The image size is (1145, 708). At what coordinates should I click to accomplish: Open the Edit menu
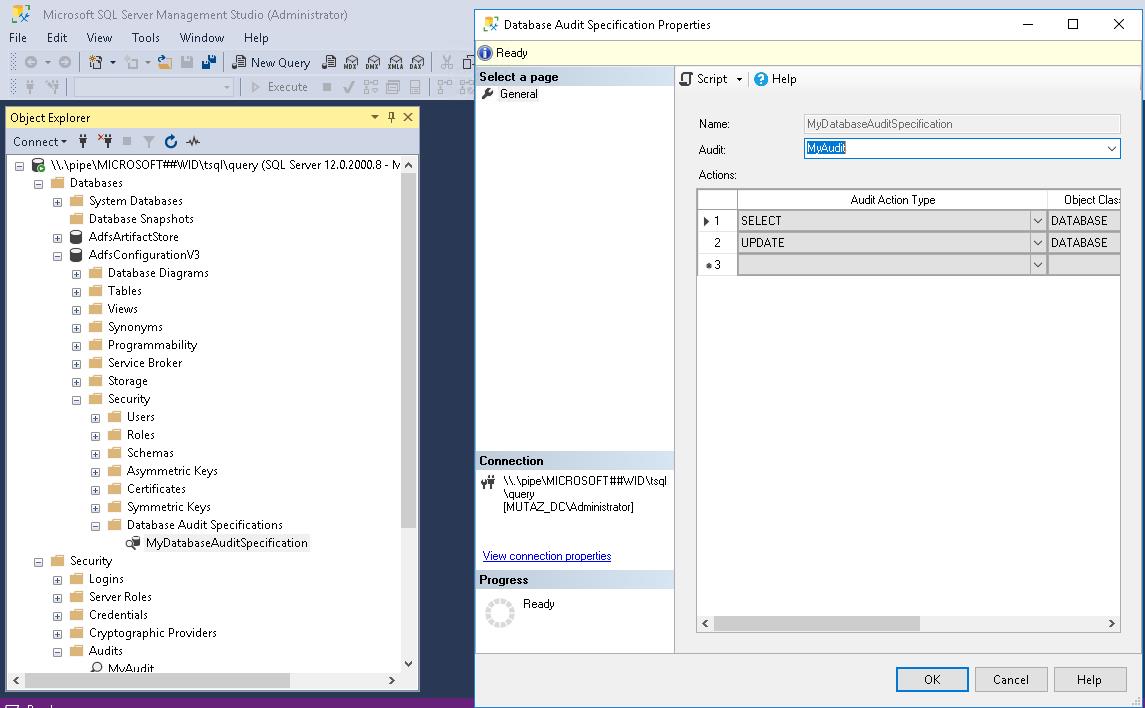[x=57, y=38]
